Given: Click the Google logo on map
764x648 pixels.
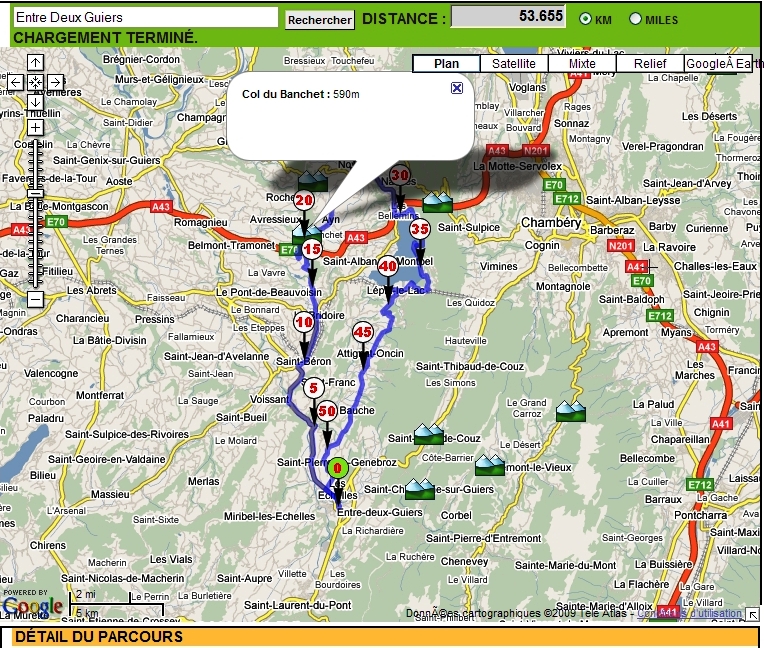Looking at the screenshot, I should [32, 605].
